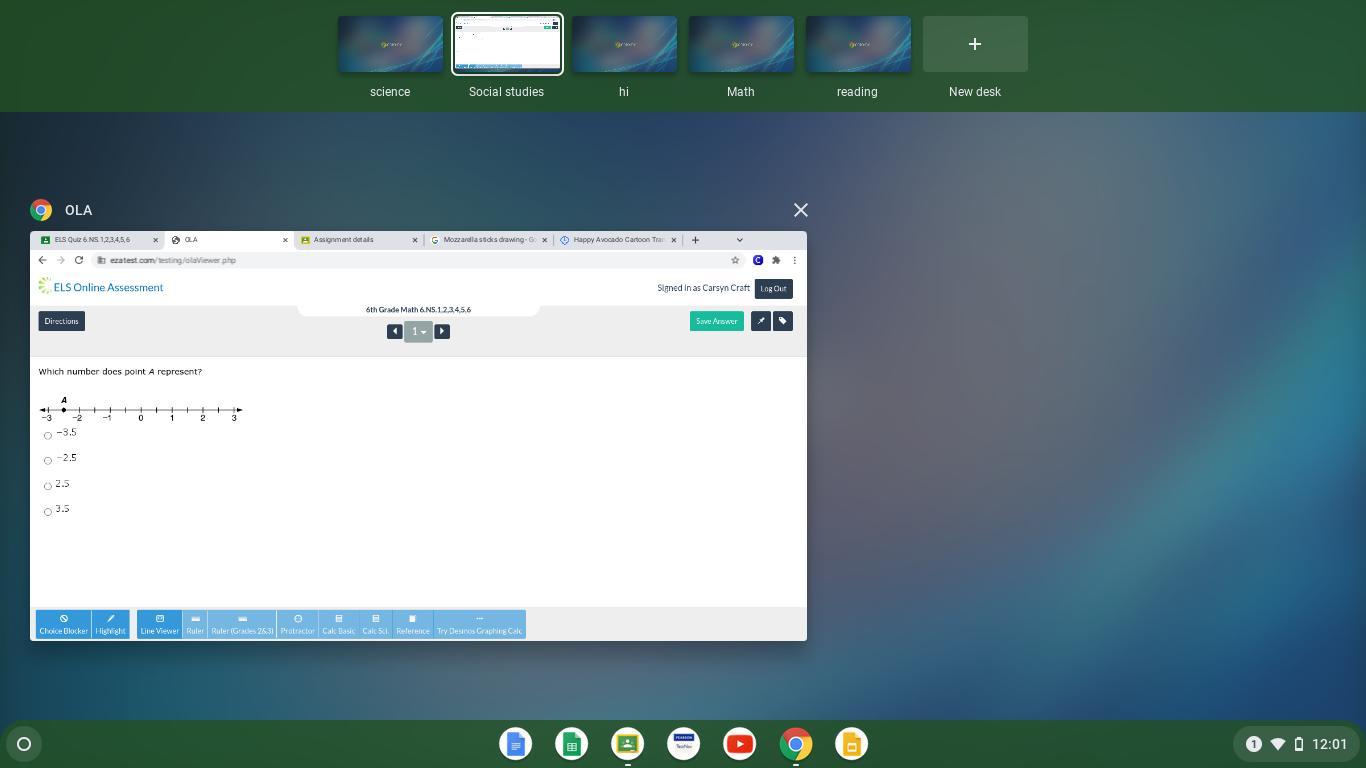Switch to the reading desk
The height and width of the screenshot is (768, 1366).
858,44
